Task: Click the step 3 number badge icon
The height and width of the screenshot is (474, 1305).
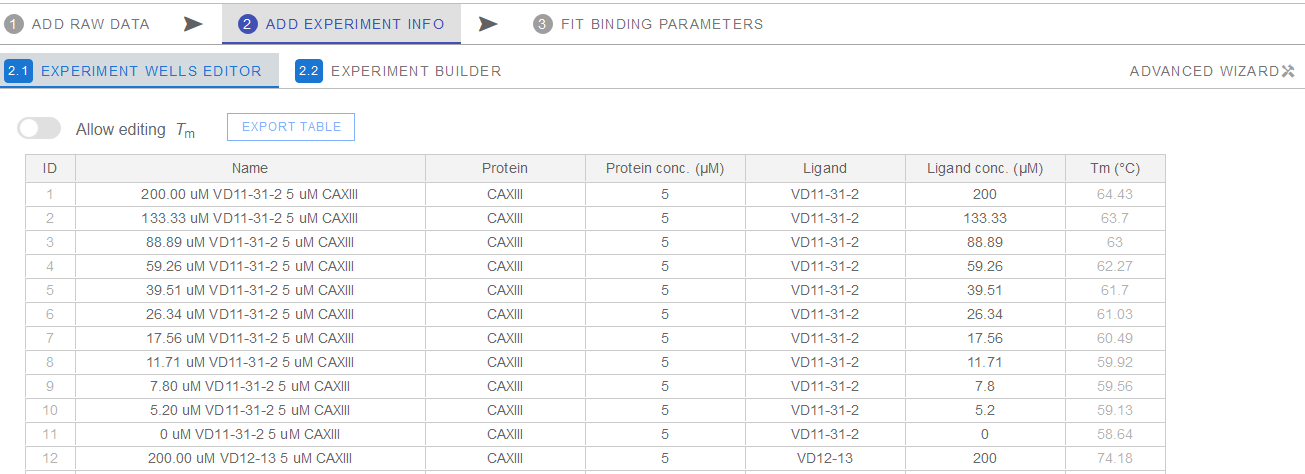Action: [543, 24]
